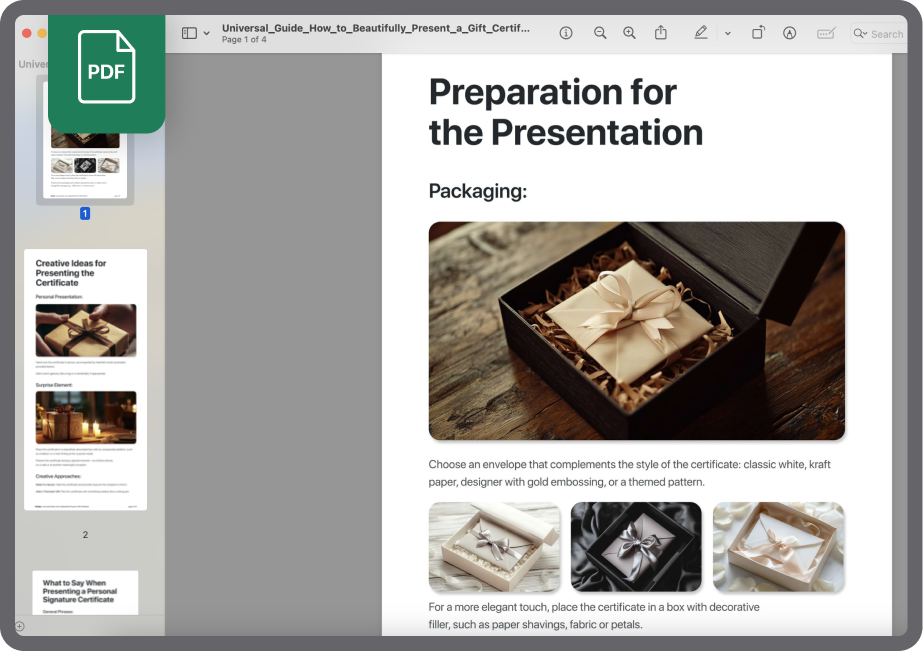Viewport: 923px width, 651px height.
Task: Click the Share icon in toolbar
Action: pos(661,33)
